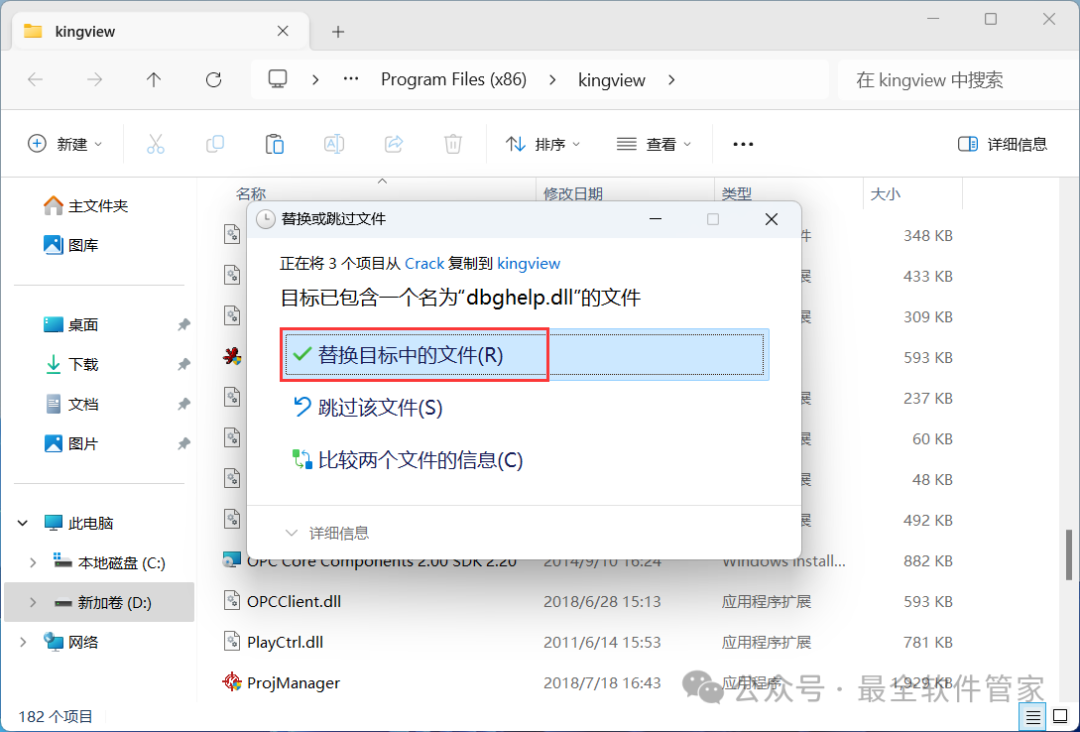Viewport: 1080px width, 732px height.
Task: Open 图片 in sidebar
Action: click(71, 443)
